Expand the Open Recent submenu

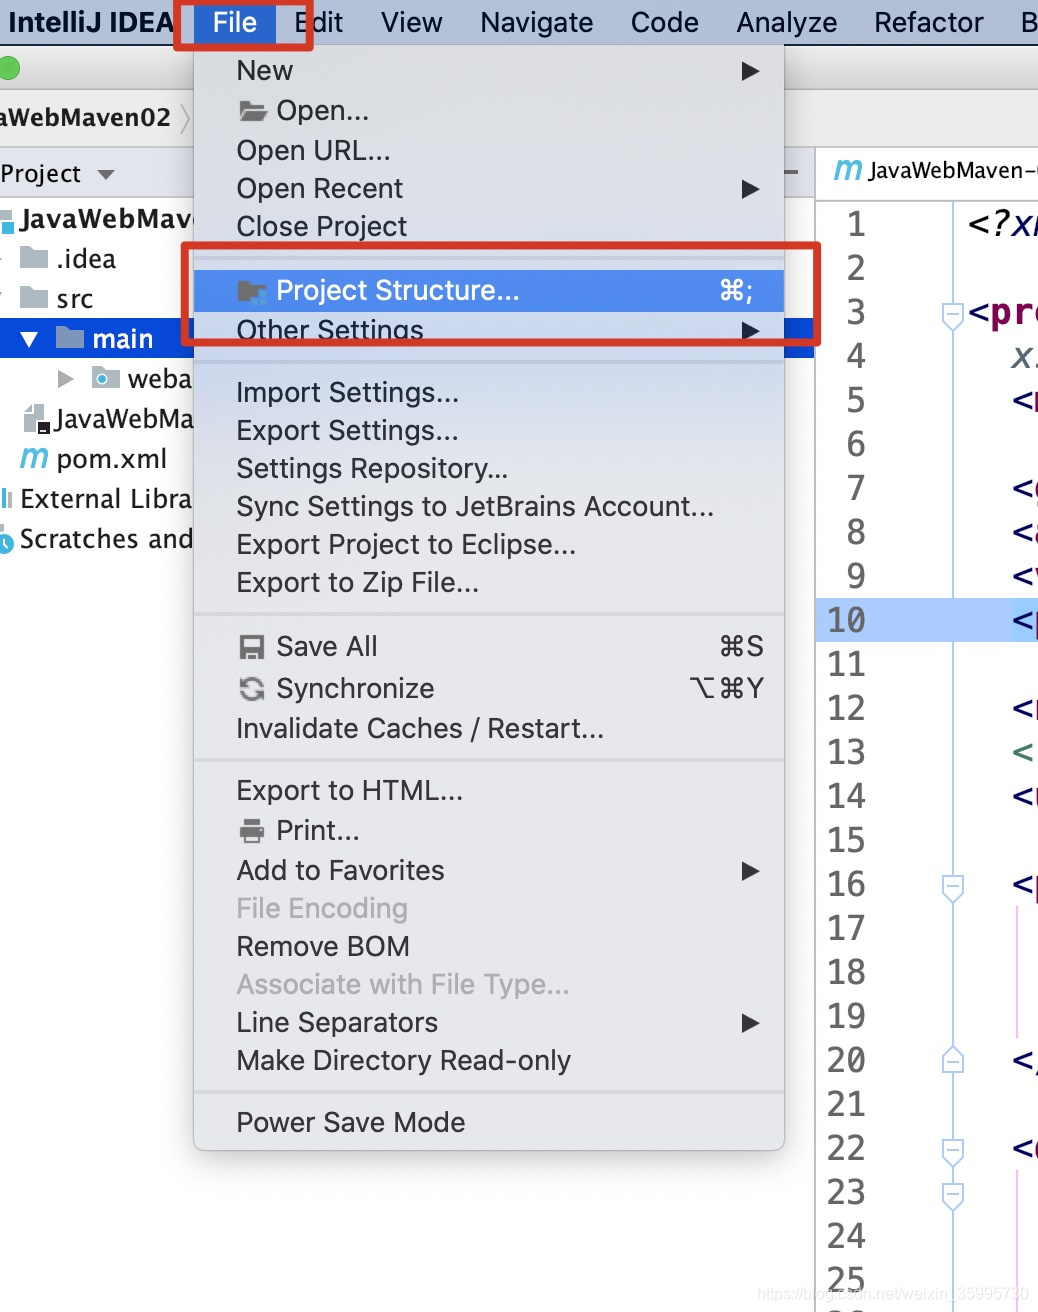coord(488,188)
